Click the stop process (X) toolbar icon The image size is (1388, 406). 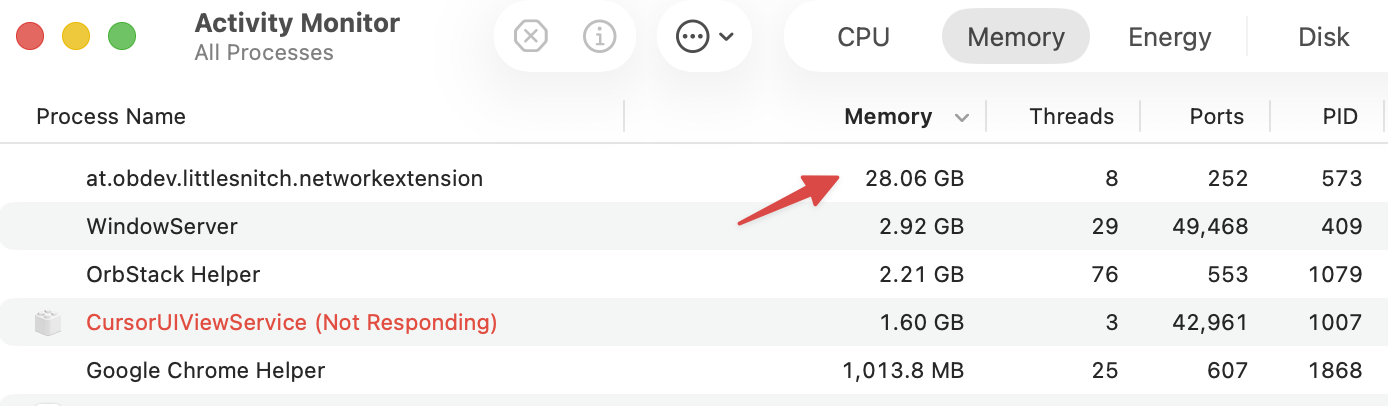[x=531, y=37]
